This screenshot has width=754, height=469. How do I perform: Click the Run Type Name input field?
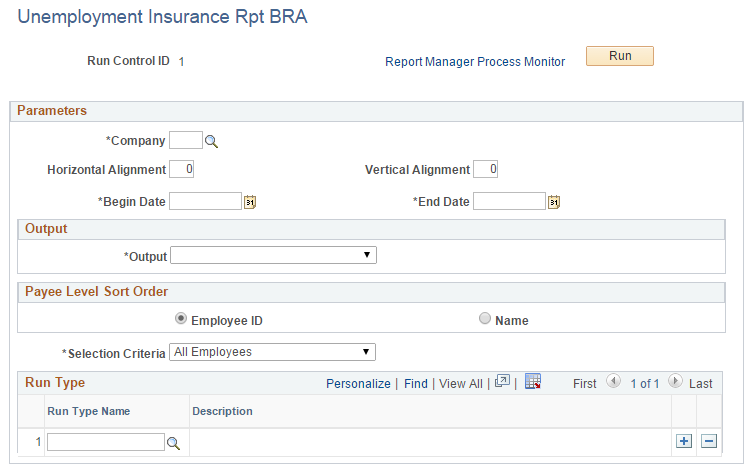(106, 442)
